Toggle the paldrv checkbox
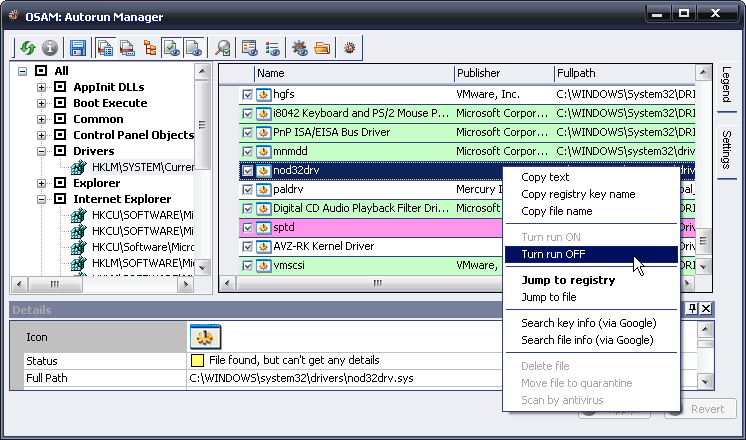 pyautogui.click(x=247, y=189)
